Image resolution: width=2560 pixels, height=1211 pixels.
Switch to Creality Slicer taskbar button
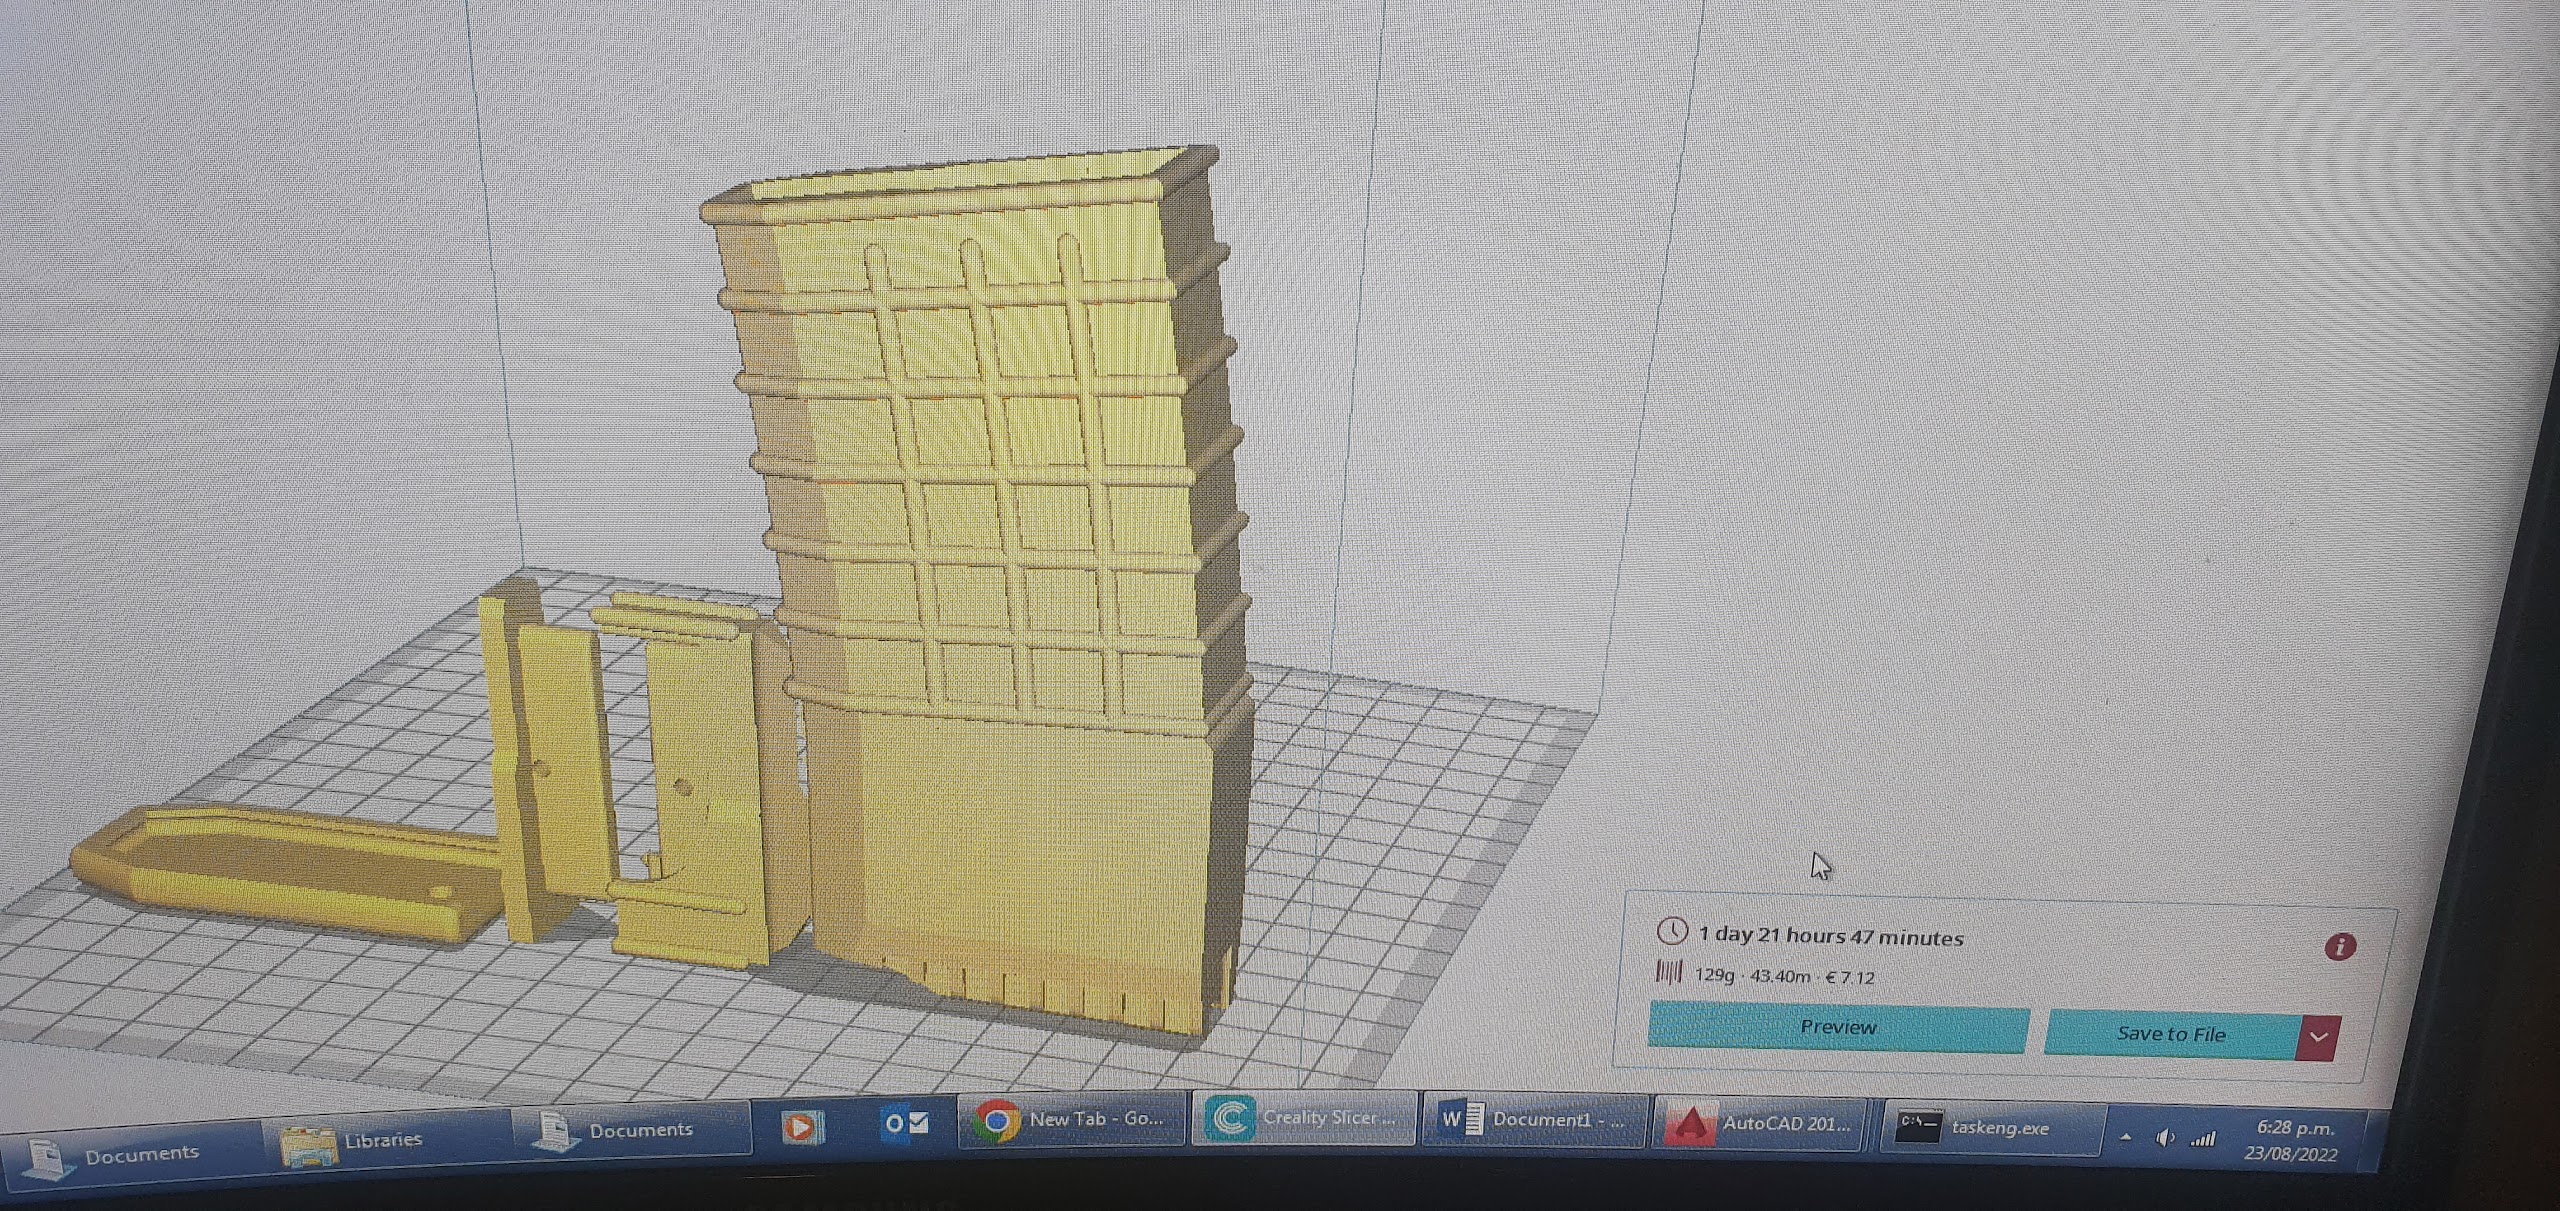coord(1303,1118)
